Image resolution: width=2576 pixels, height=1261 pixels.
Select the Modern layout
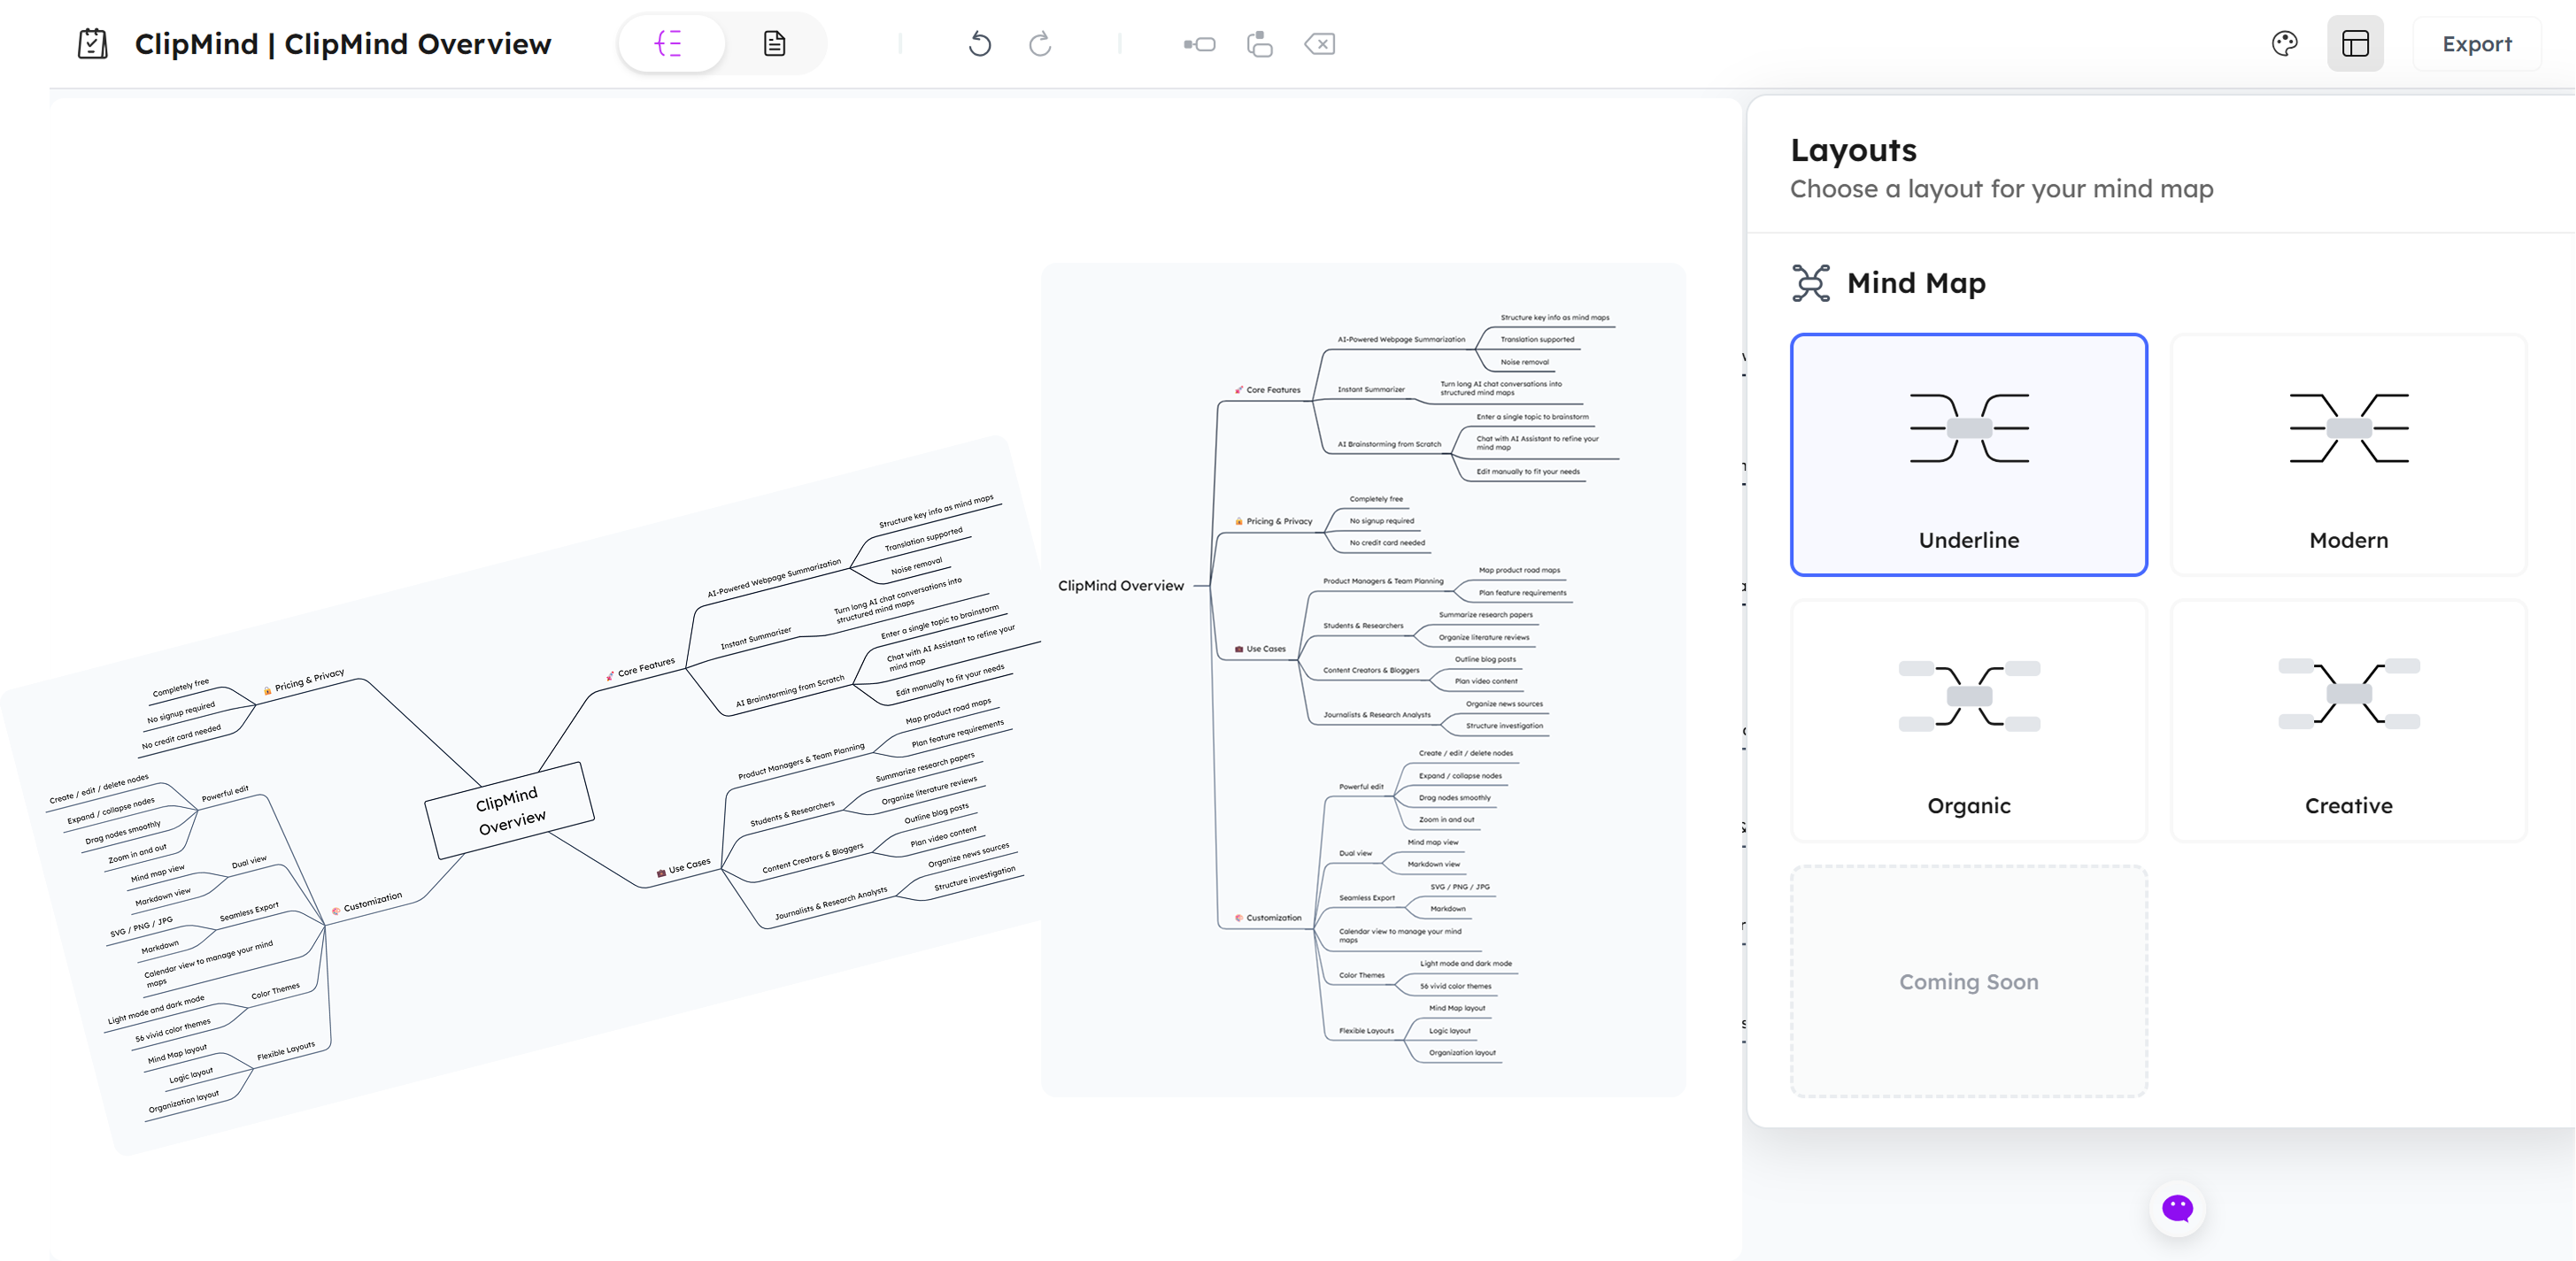(2348, 455)
